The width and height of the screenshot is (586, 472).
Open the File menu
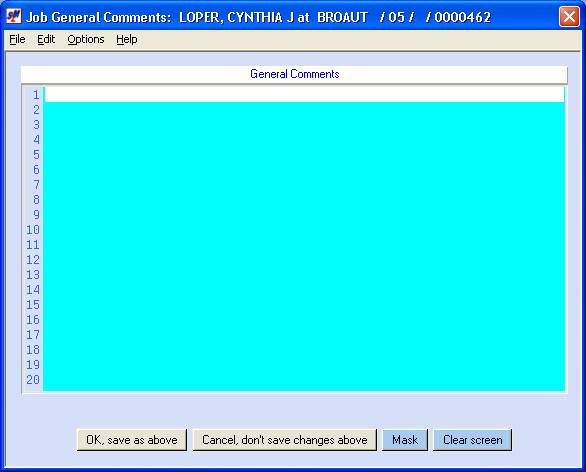pos(17,39)
